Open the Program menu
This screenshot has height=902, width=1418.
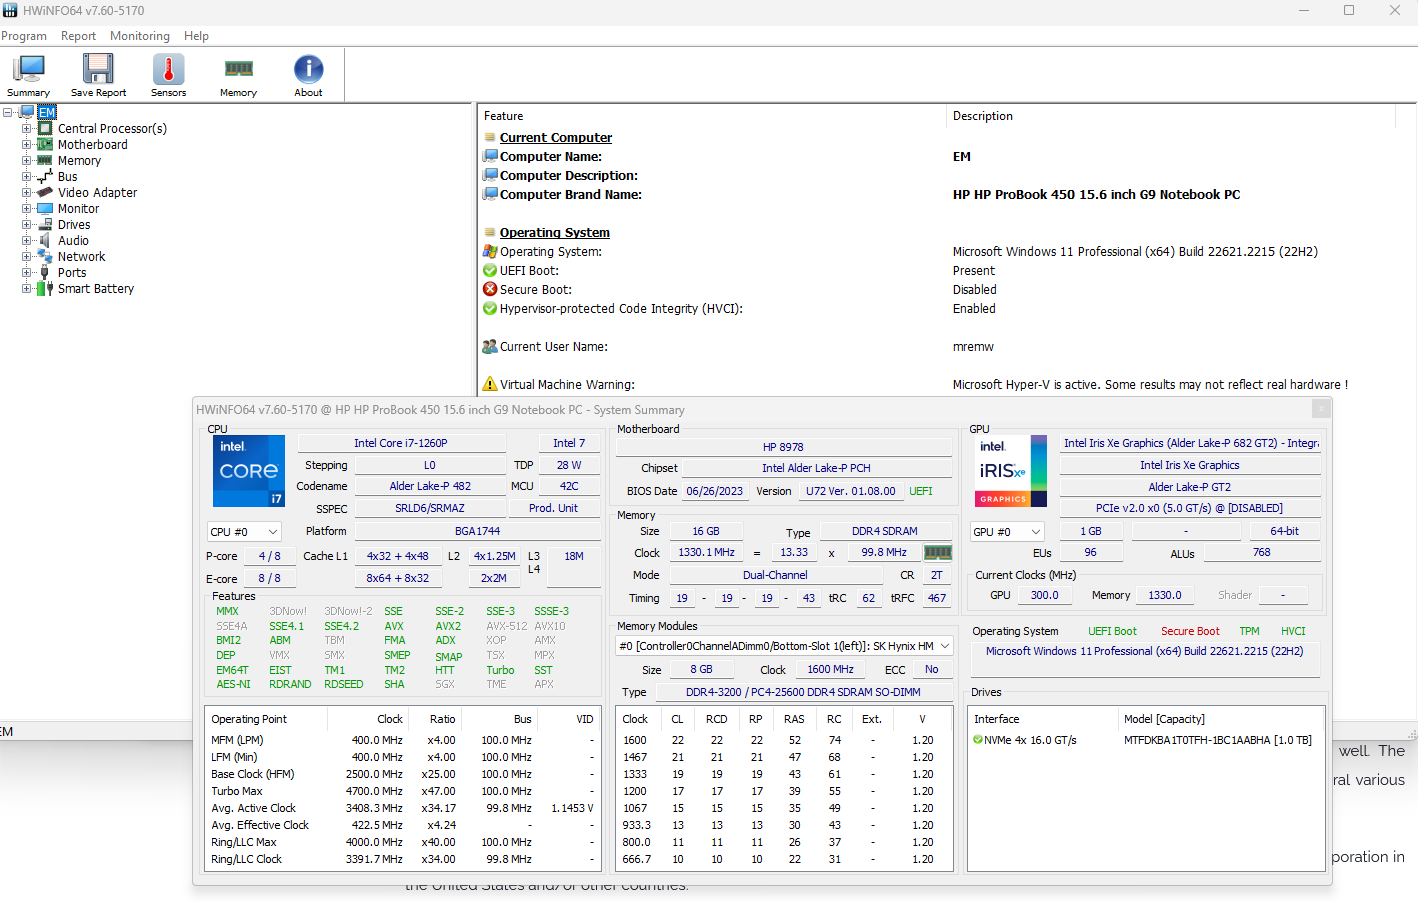tap(24, 36)
